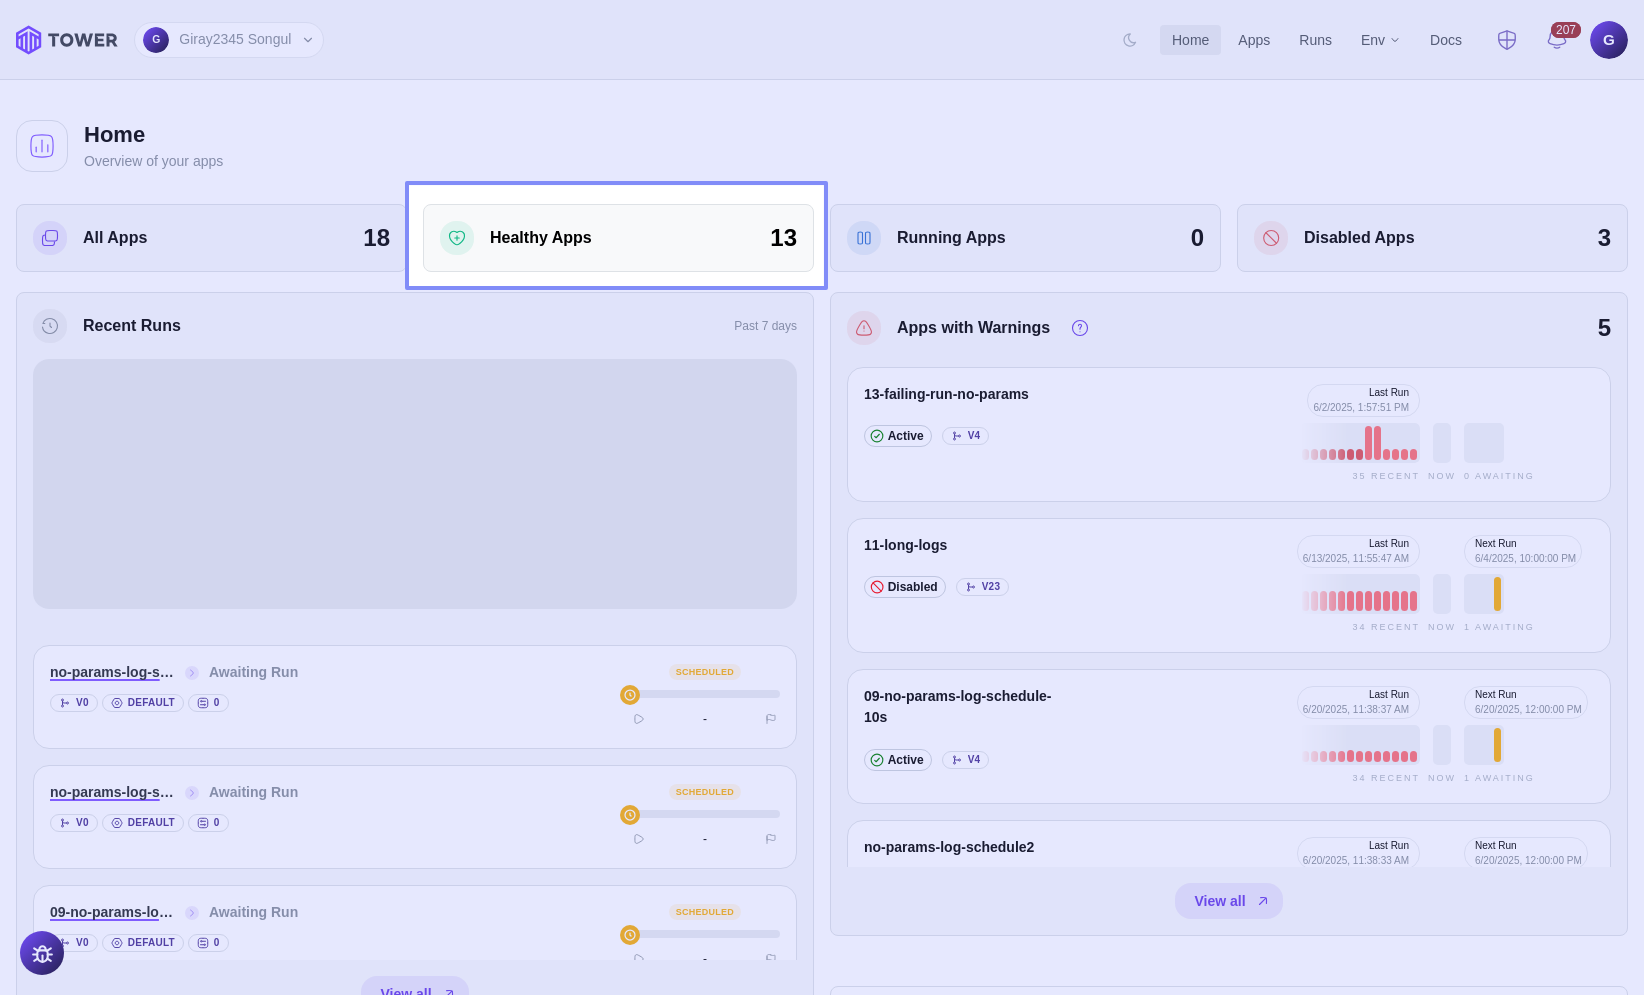Go to the Apps tab

click(x=1253, y=40)
